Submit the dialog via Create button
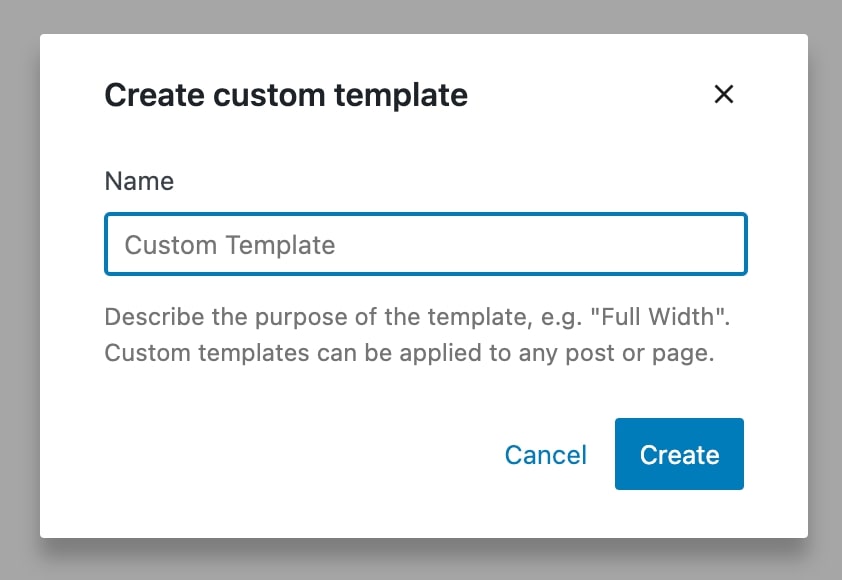Image resolution: width=842 pixels, height=580 pixels. tap(679, 455)
